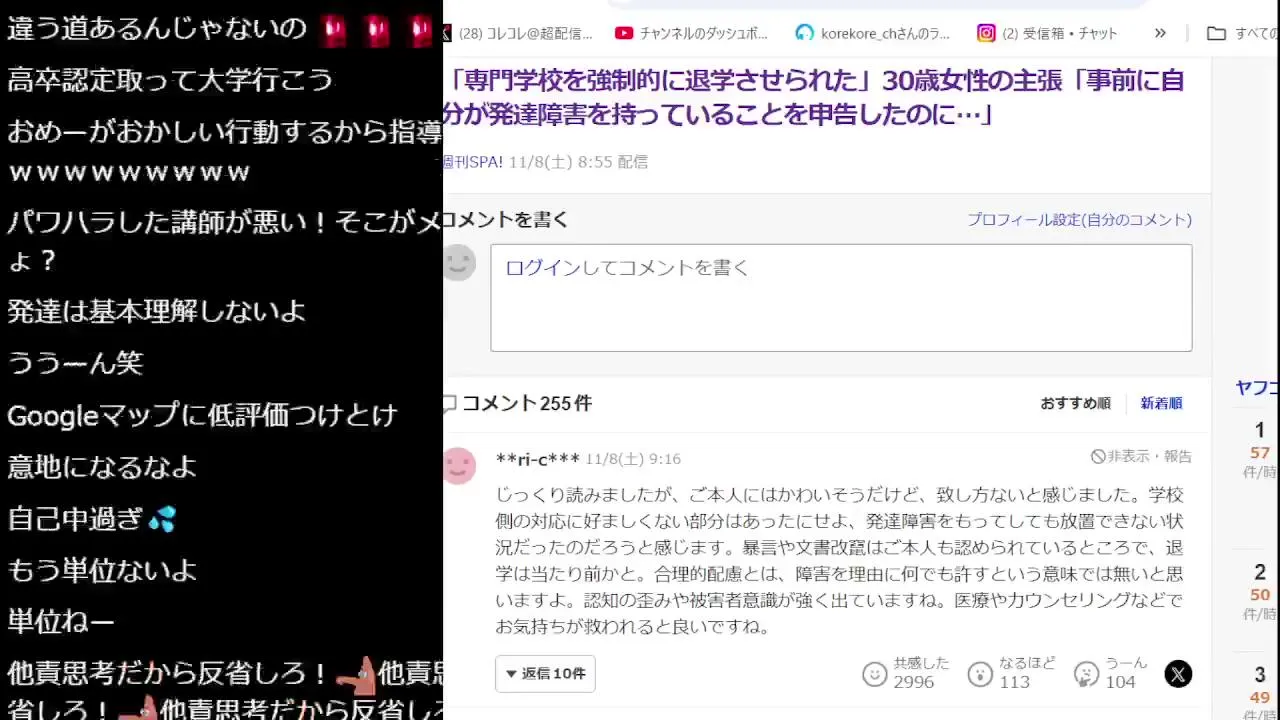Click the chat message 意地になるなよ

[102, 467]
